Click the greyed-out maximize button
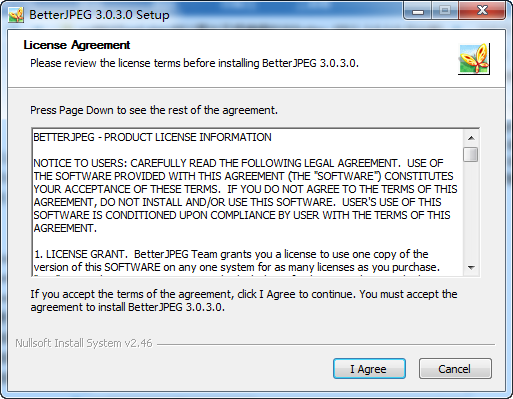 (x=445, y=11)
